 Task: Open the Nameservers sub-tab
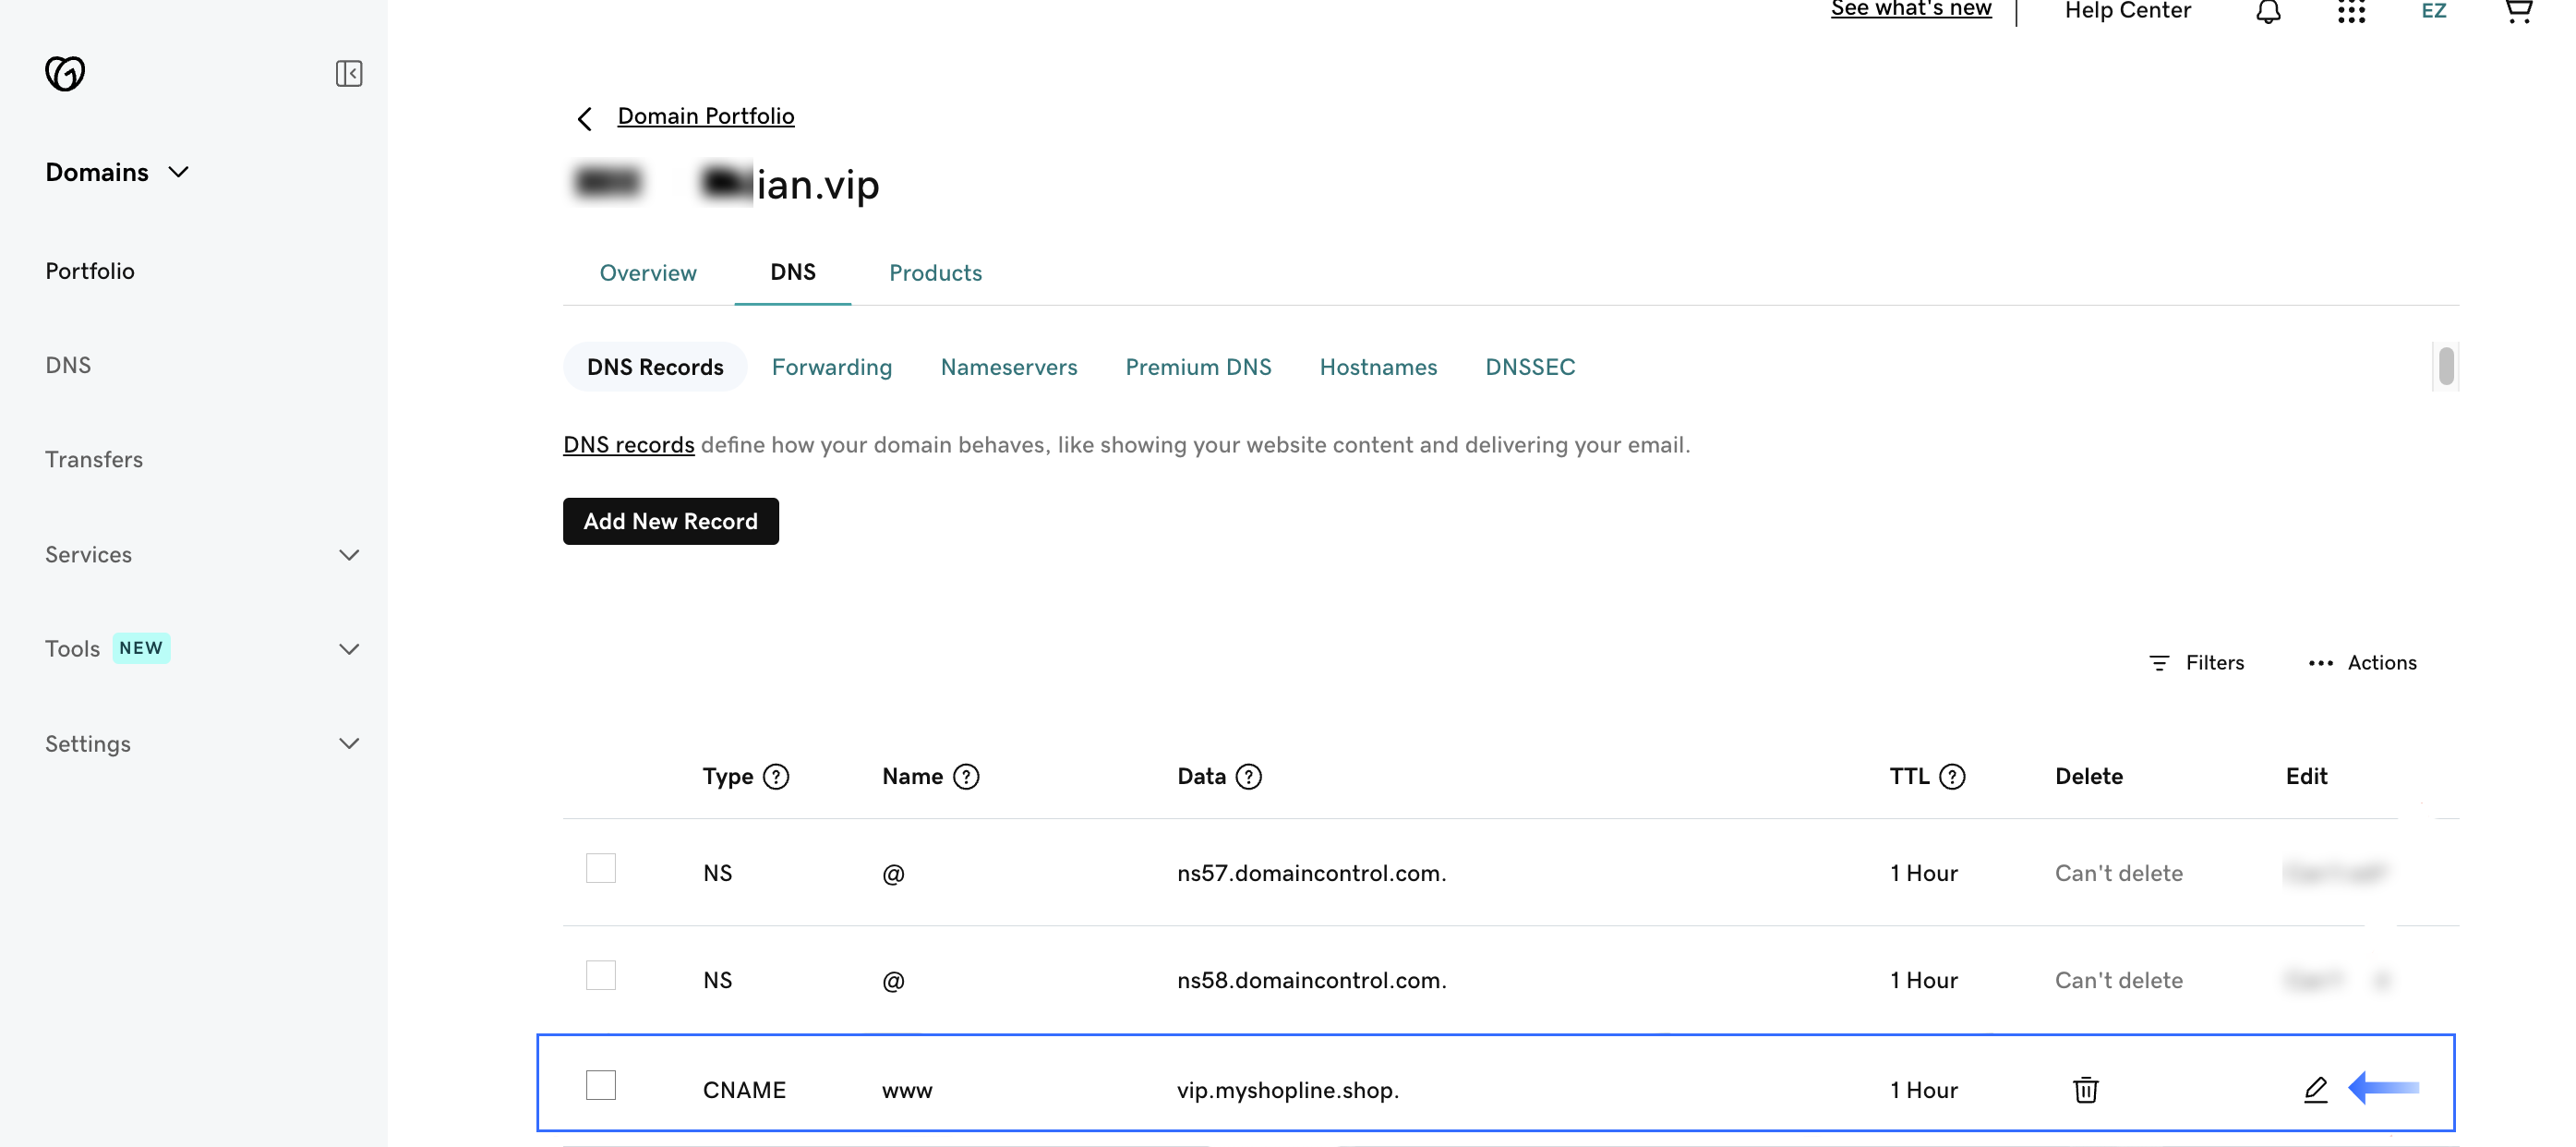1008,367
